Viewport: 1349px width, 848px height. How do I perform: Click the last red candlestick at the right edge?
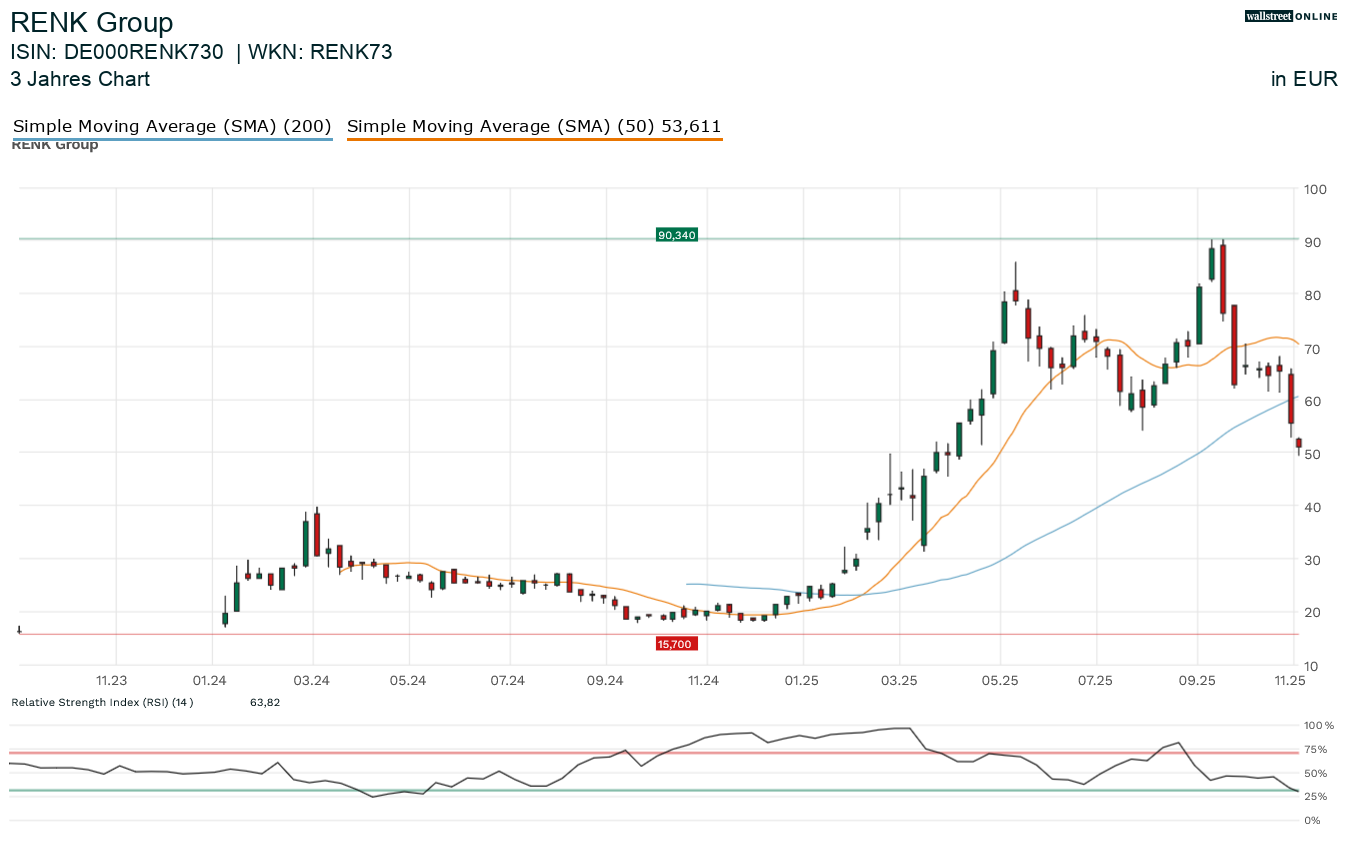1298,443
